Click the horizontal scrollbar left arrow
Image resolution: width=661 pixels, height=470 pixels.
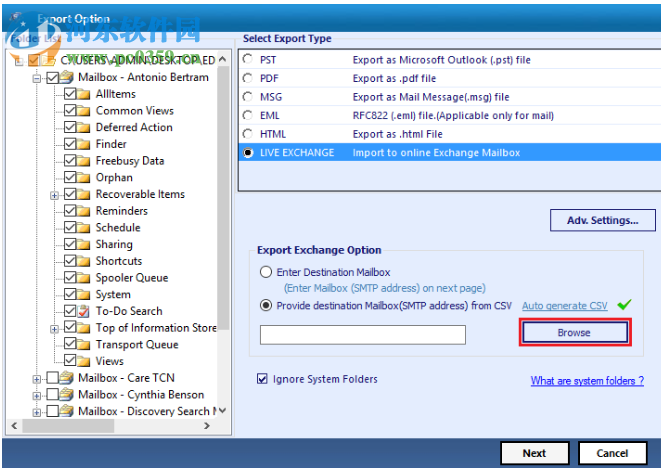click(14, 426)
